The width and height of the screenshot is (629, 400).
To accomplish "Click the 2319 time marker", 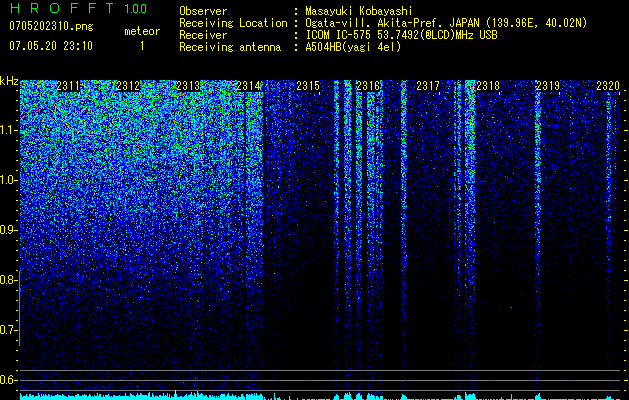I will tap(548, 86).
